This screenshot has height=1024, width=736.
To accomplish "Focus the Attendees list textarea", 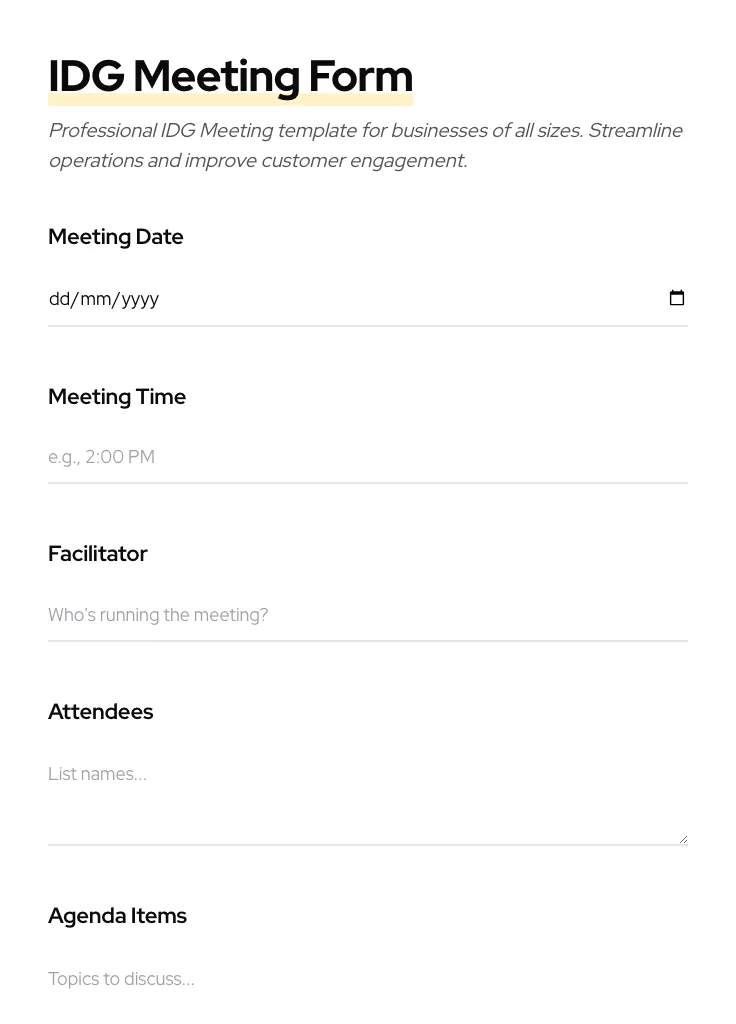I will pyautogui.click(x=300, y=790).
